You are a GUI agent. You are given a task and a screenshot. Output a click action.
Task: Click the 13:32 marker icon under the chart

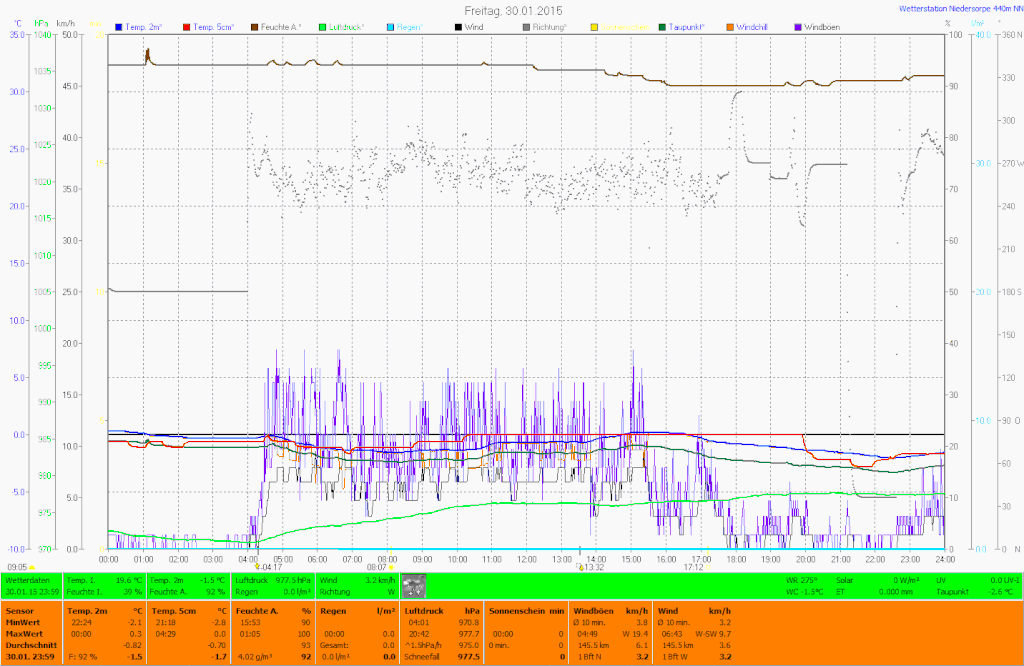(x=579, y=566)
